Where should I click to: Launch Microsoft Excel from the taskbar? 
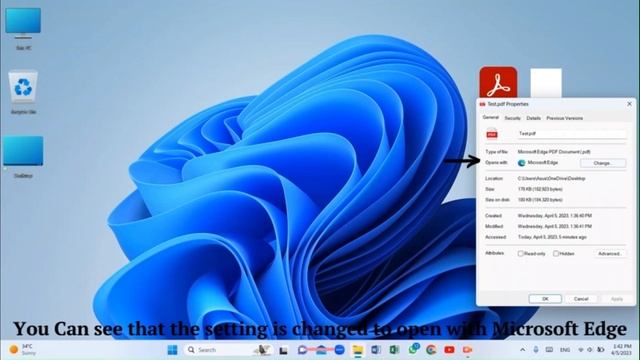[394, 350]
